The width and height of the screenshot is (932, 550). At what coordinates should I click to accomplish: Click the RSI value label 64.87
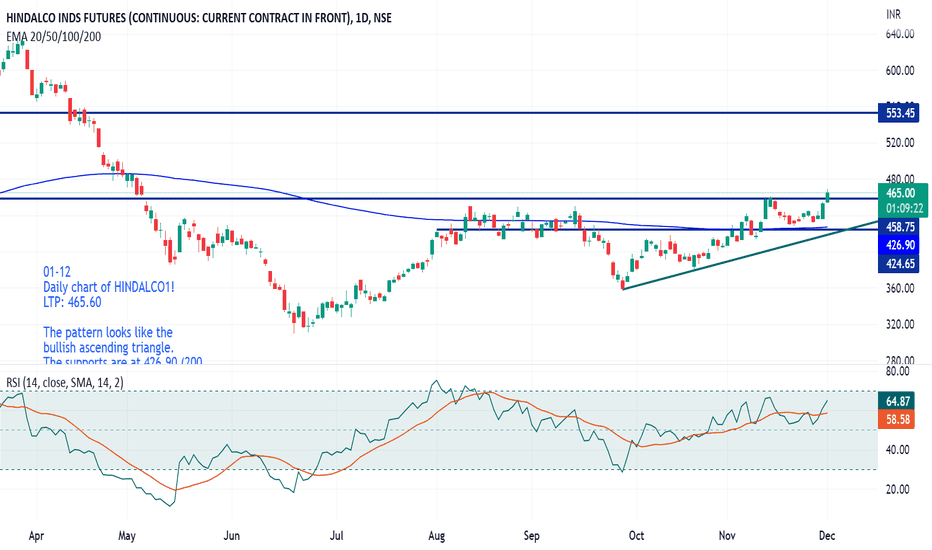point(898,401)
